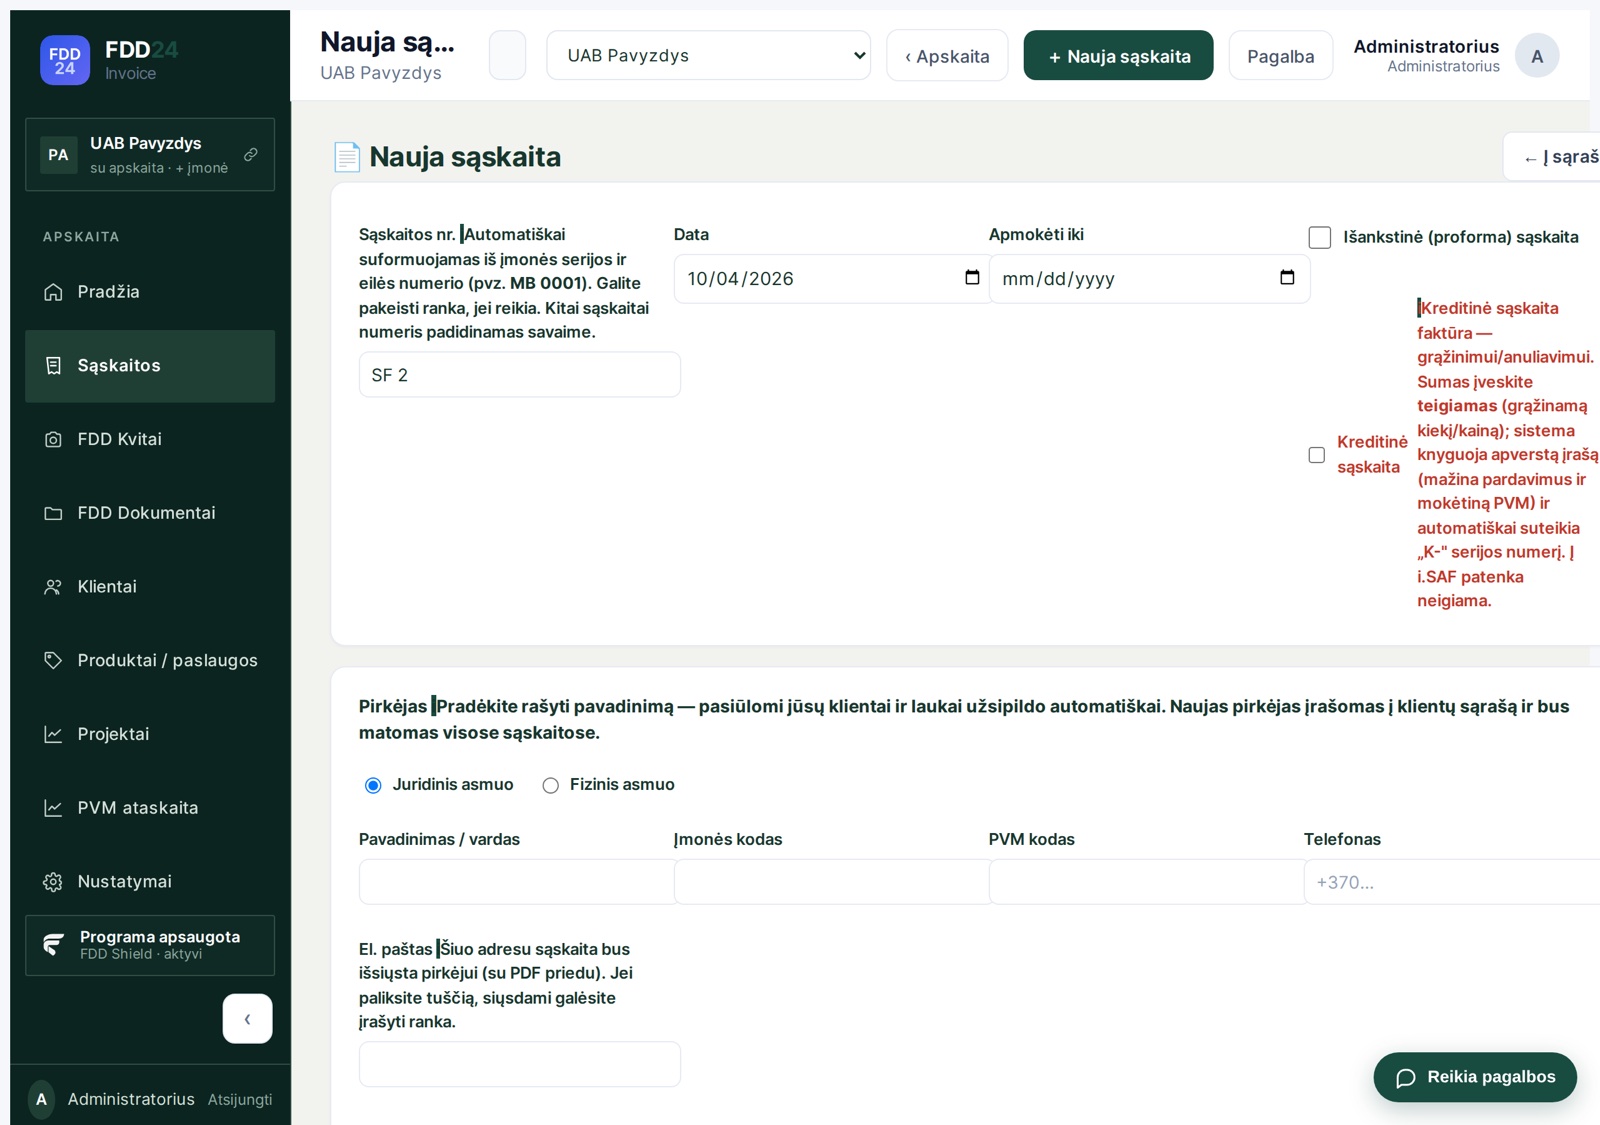The height and width of the screenshot is (1125, 1600).
Task: Go to FDD Kvitai section
Action: coord(150,439)
